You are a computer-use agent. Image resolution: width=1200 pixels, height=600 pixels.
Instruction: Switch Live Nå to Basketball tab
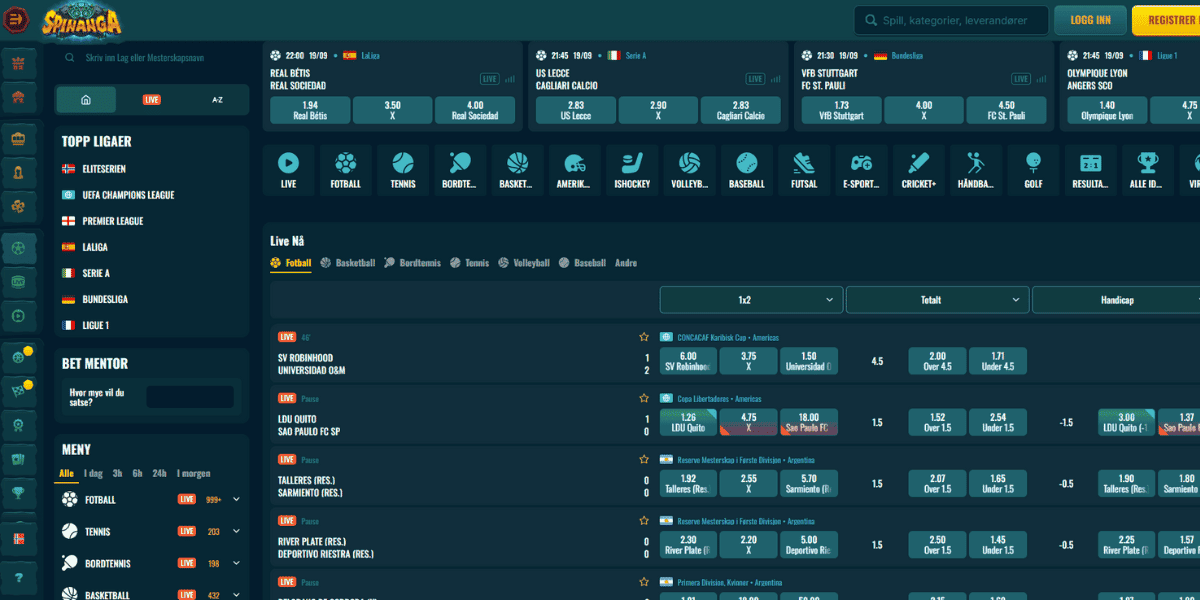[x=348, y=263]
